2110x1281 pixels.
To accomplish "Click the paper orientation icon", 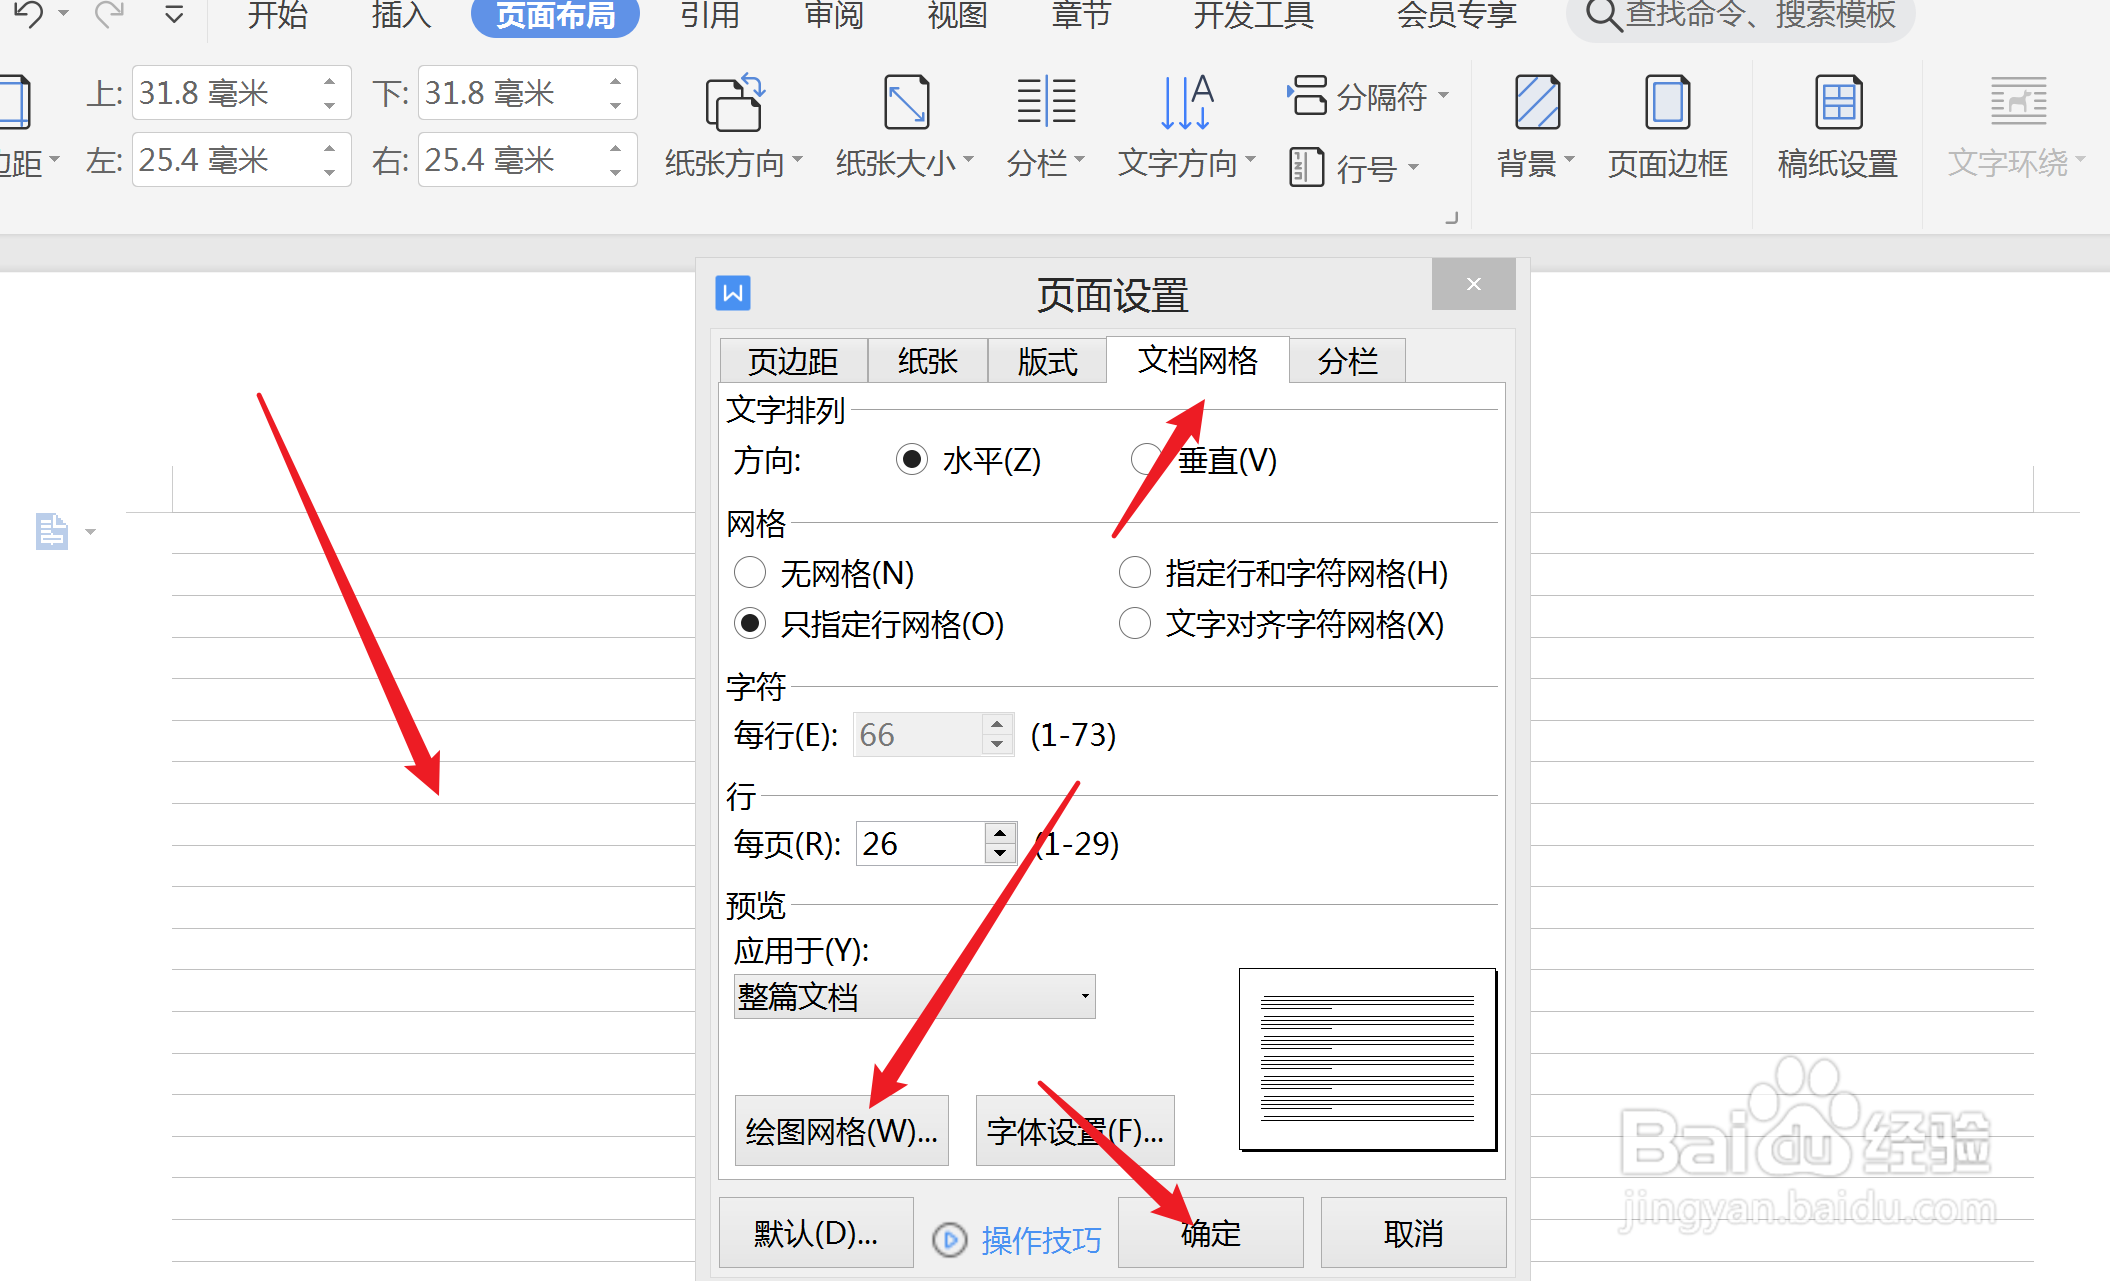I will click(734, 104).
